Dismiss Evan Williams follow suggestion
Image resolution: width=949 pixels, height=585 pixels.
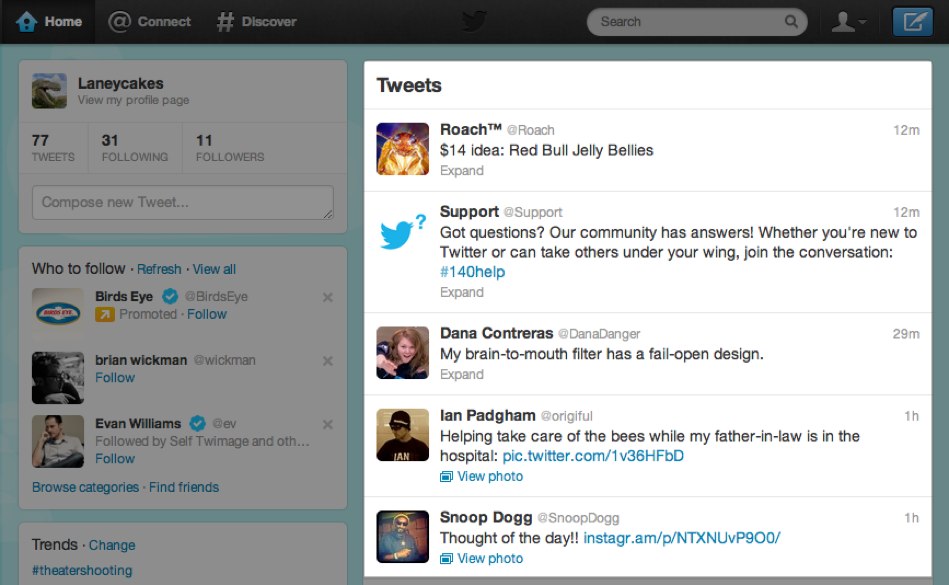[x=327, y=424]
